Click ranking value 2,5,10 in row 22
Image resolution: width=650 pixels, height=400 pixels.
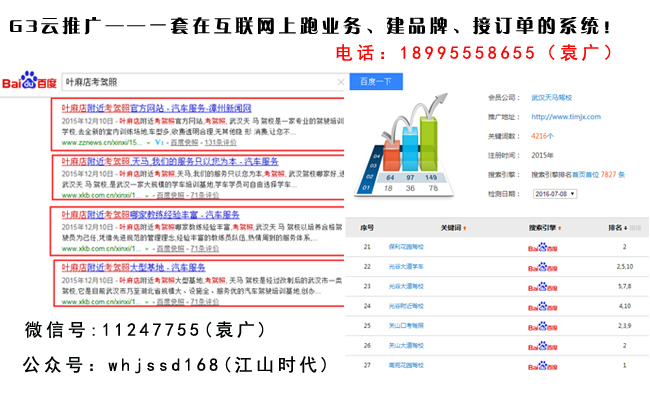[x=625, y=267]
